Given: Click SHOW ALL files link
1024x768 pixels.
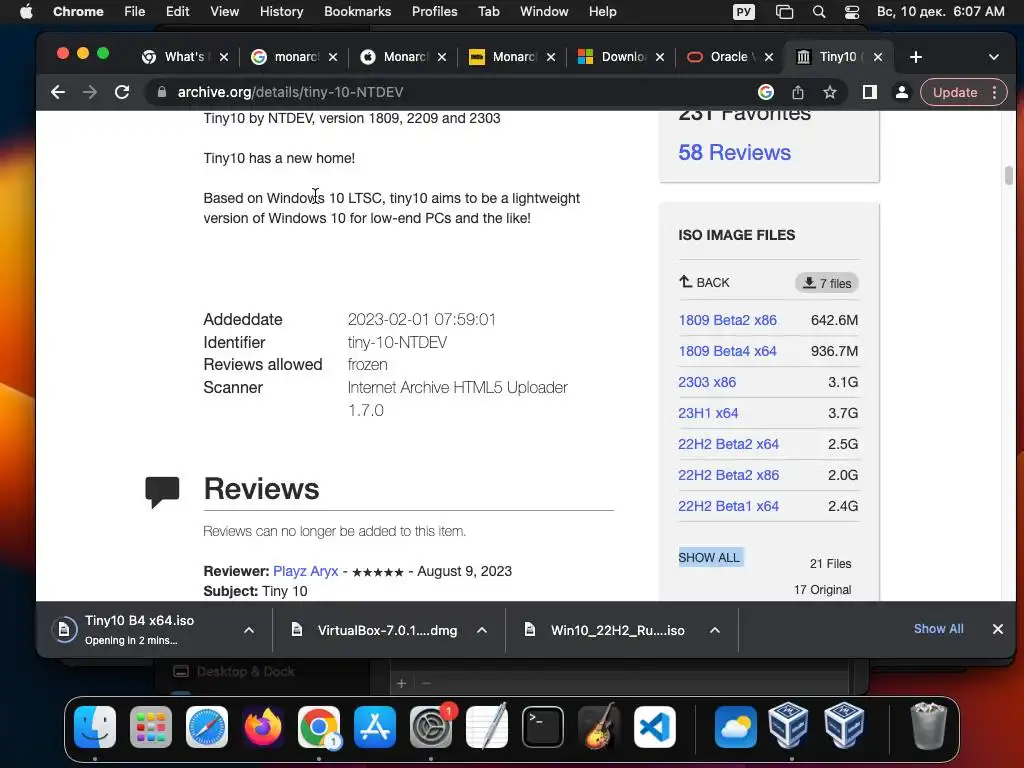Looking at the screenshot, I should point(709,558).
